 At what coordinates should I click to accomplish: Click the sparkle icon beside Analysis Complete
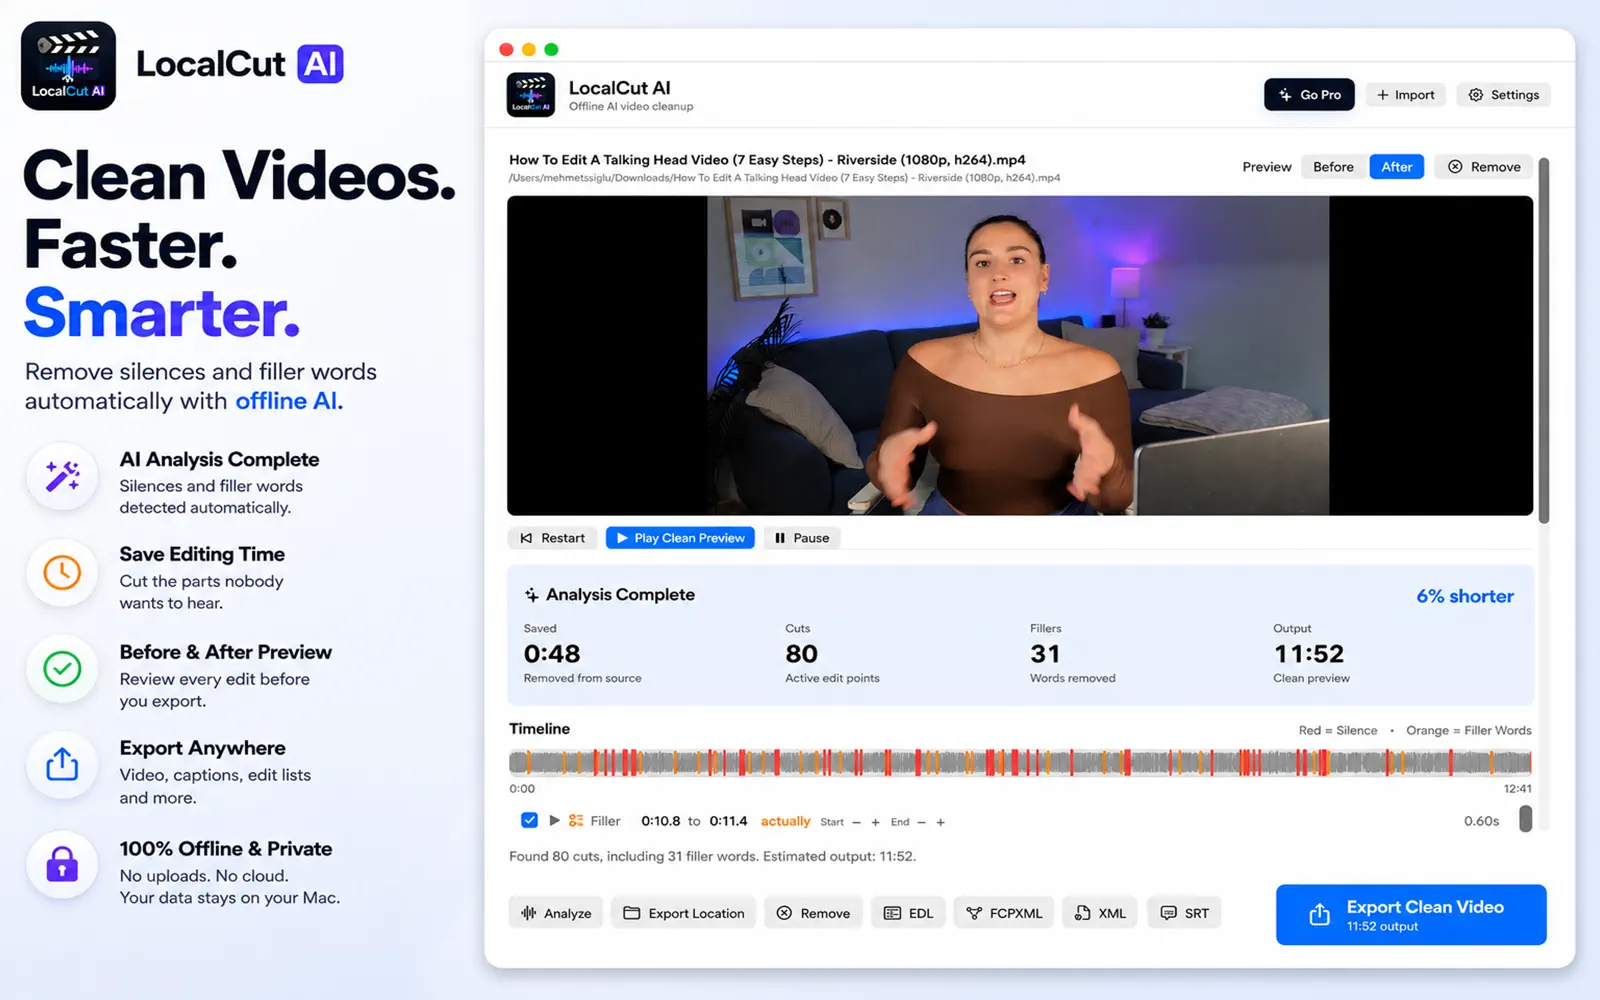coord(532,595)
